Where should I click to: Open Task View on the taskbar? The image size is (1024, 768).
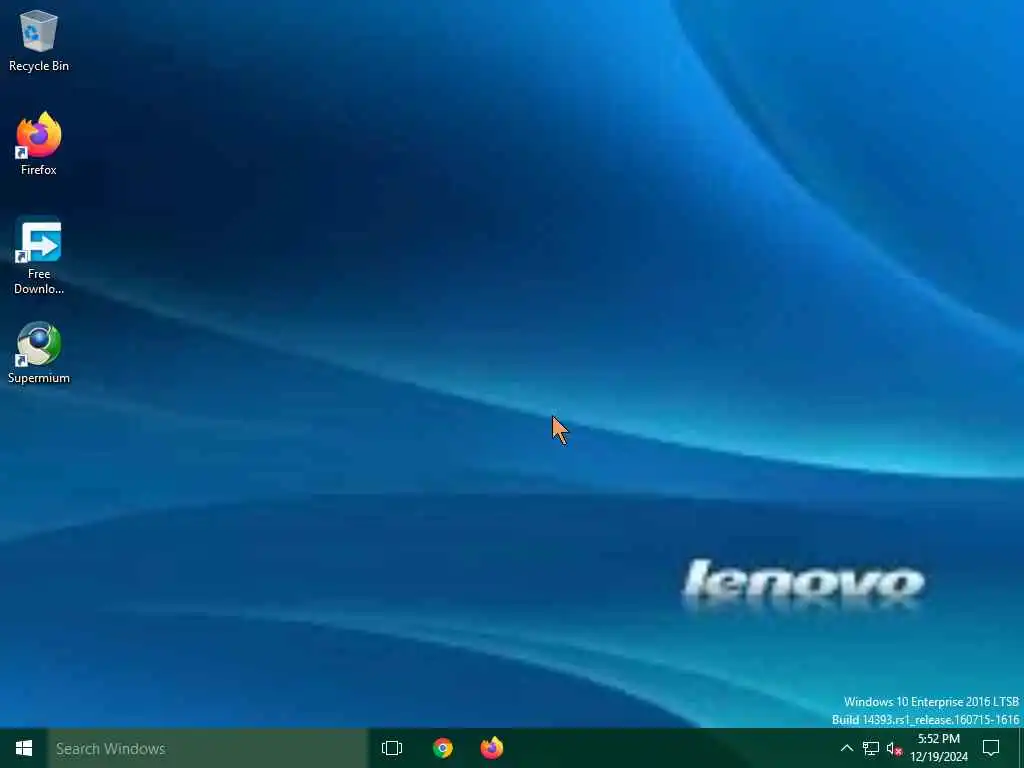(x=392, y=748)
